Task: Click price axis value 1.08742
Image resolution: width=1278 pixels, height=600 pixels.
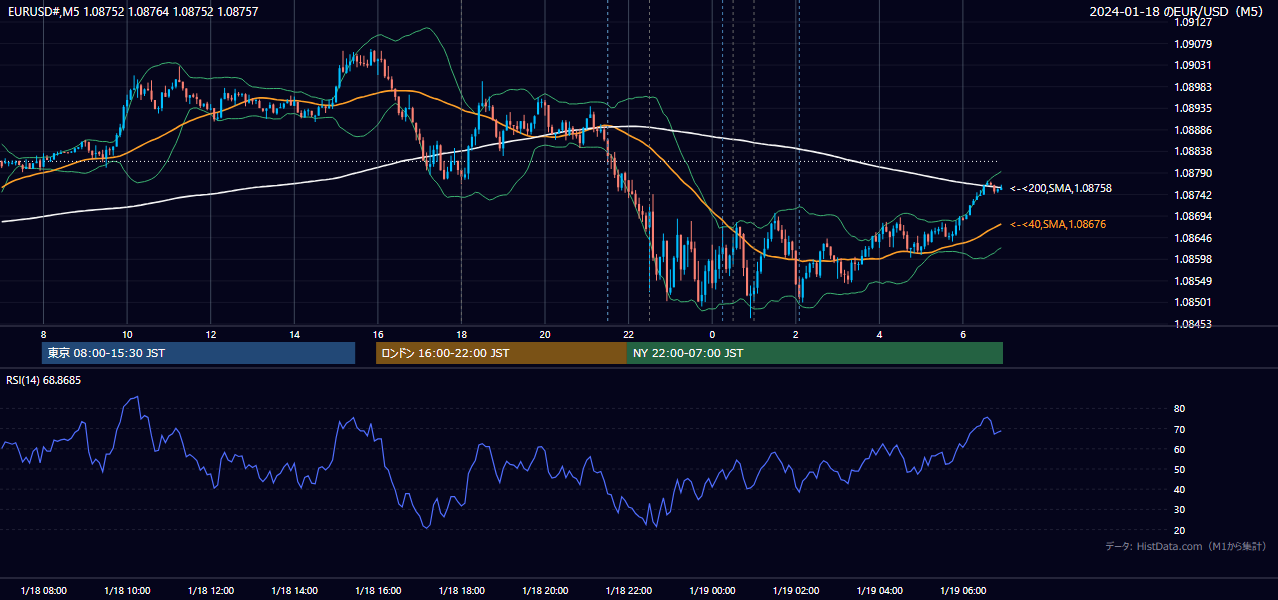Action: tap(1193, 195)
